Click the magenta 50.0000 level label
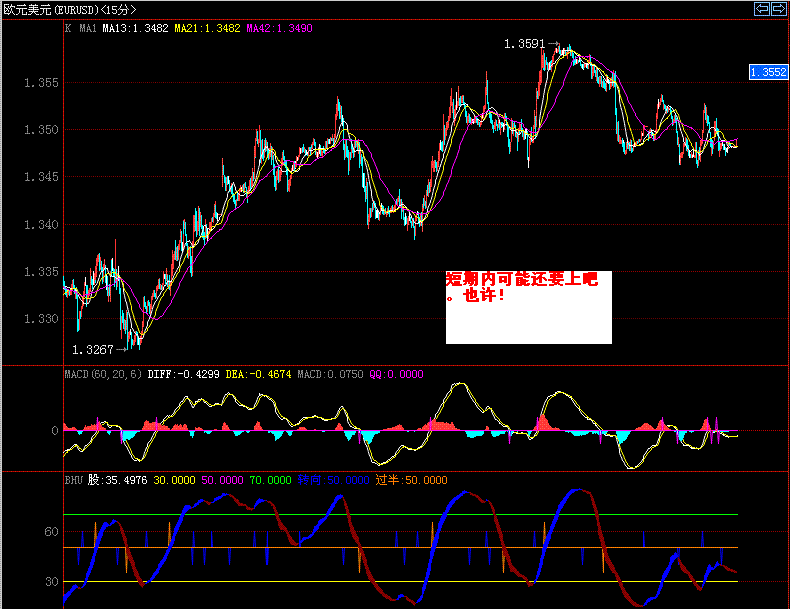Viewport: 790px width, 609px height. pyautogui.click(x=222, y=480)
